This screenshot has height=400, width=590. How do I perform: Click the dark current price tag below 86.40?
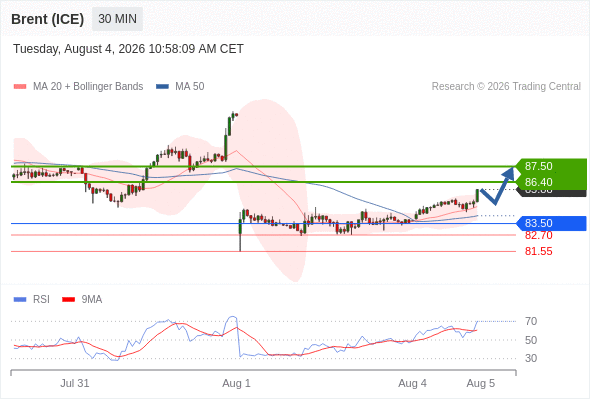pos(551,193)
